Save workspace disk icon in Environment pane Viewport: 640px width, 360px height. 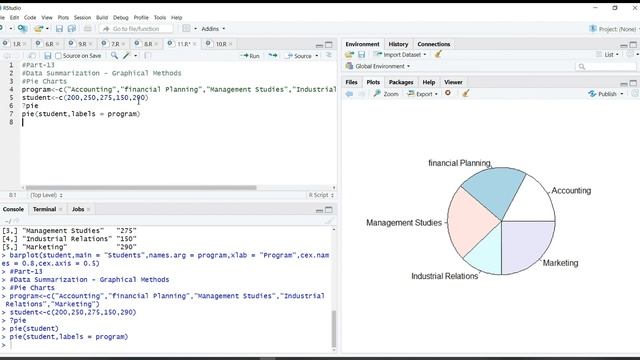[361, 54]
